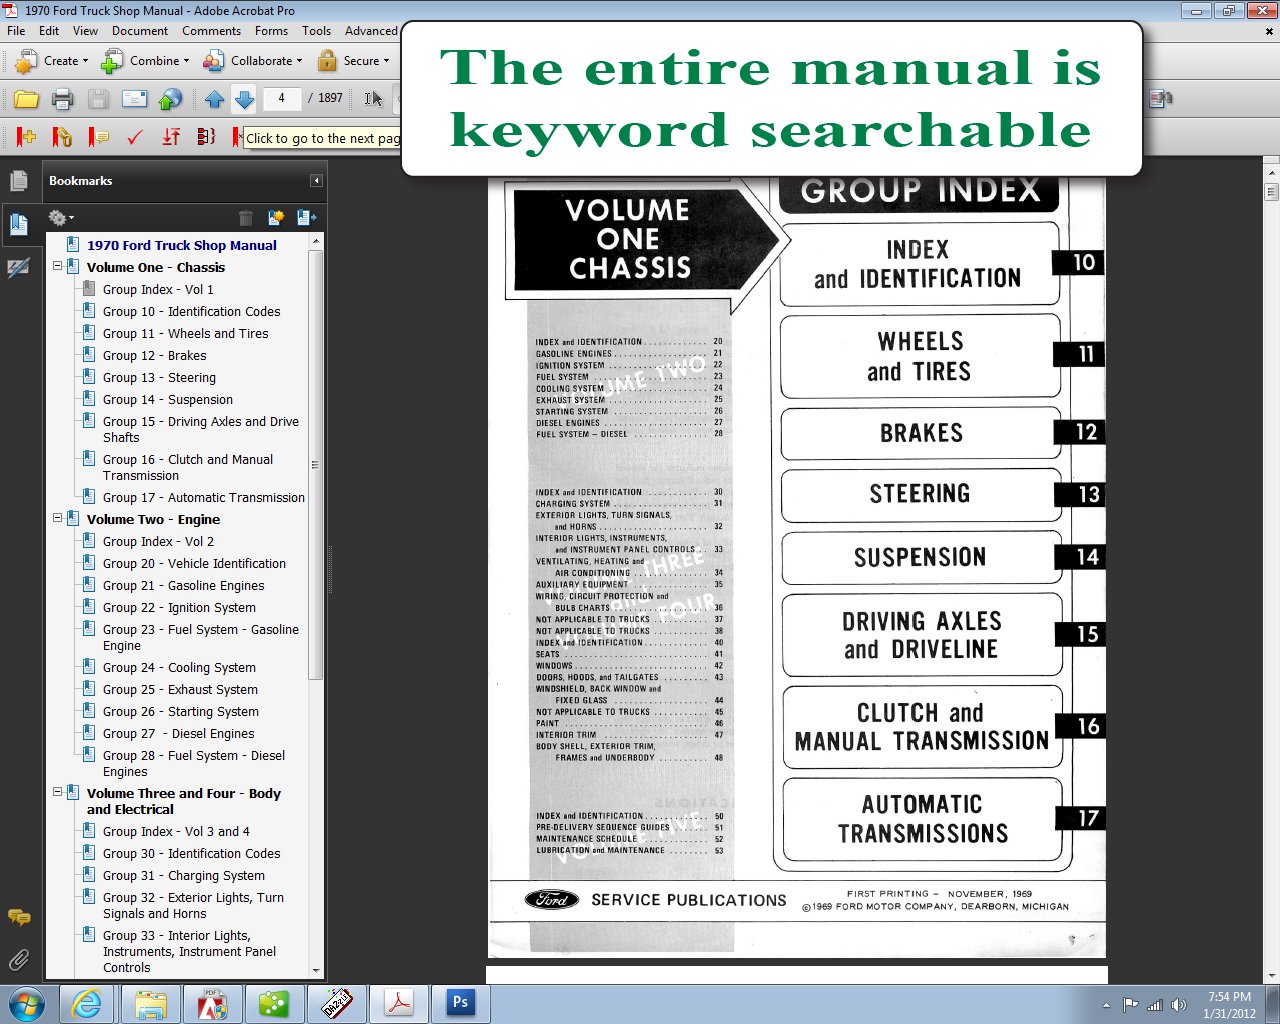Viewport: 1280px width, 1024px height.
Task: Click the Bookmarks panel icon in the sidebar
Action: (21, 224)
